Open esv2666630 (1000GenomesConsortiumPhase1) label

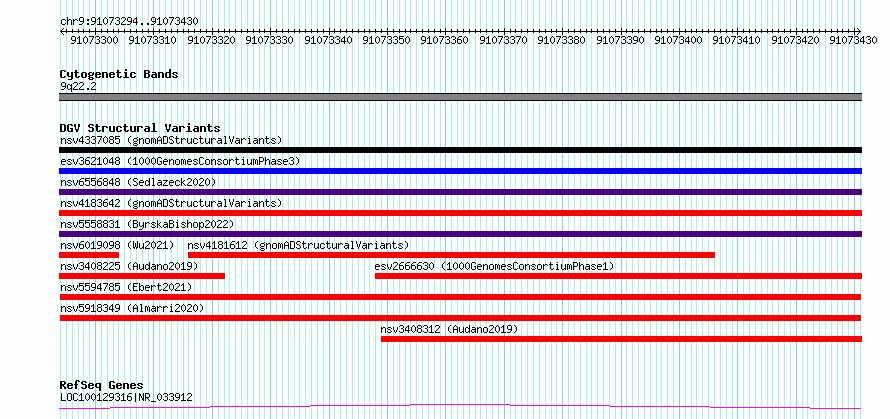(x=494, y=266)
